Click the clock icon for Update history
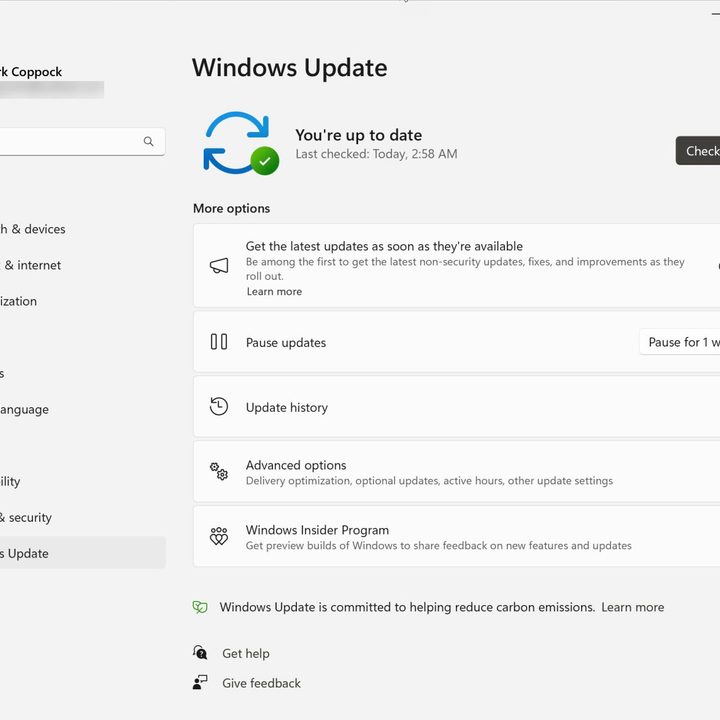This screenshot has width=720, height=720. click(x=219, y=407)
